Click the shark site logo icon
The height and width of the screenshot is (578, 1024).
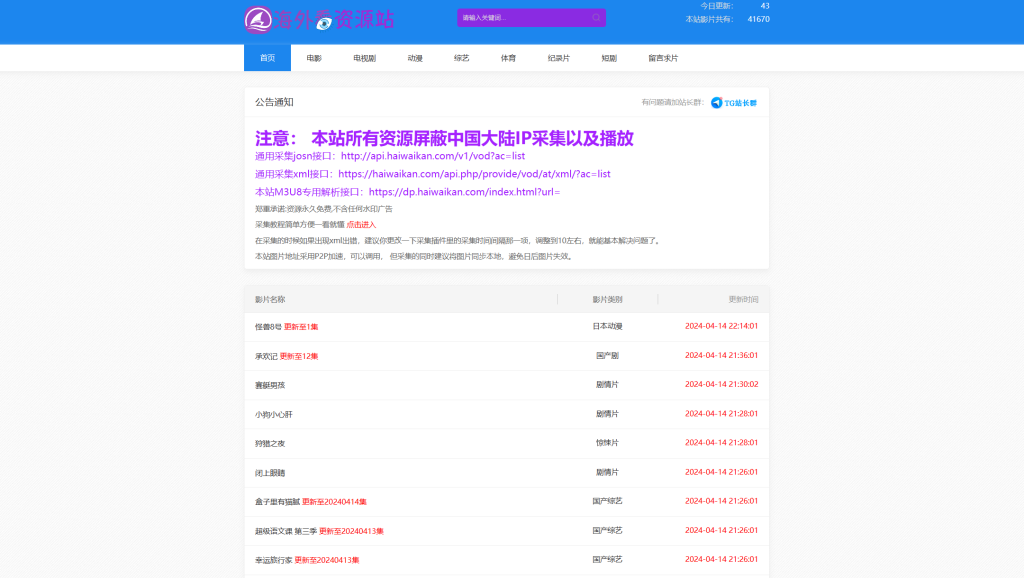(x=256, y=18)
